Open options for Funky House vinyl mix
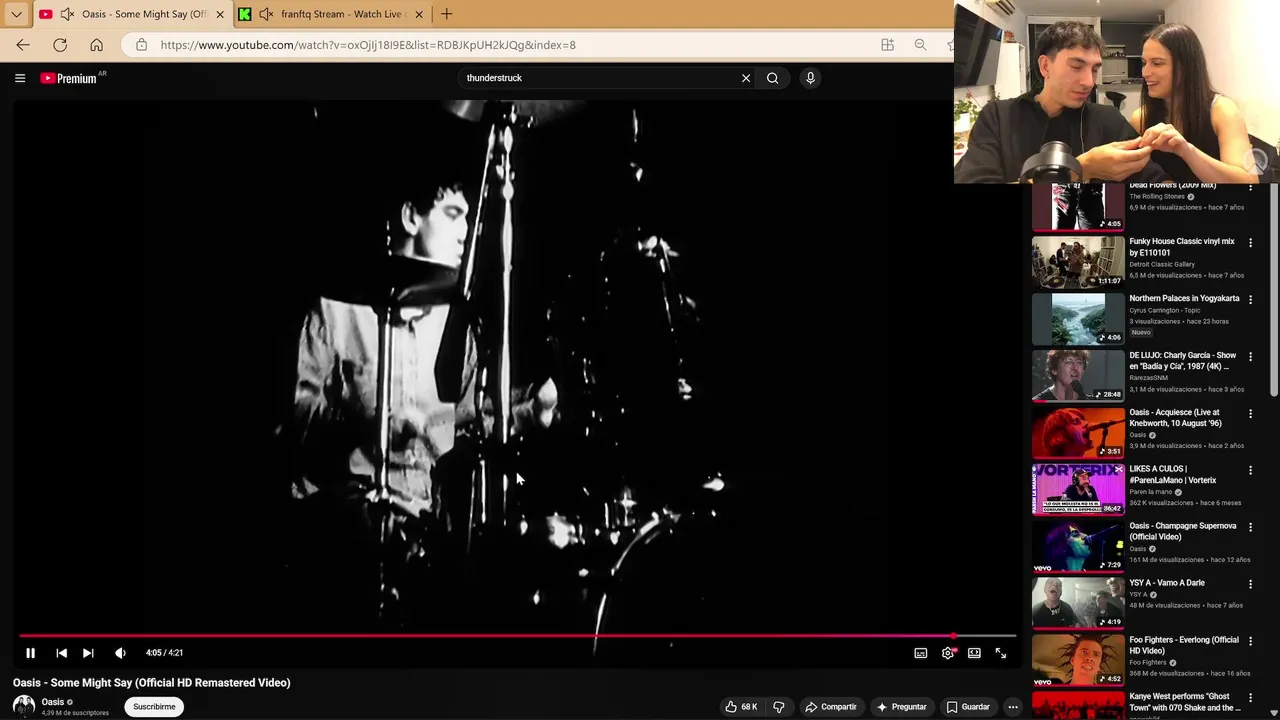This screenshot has height=720, width=1280. 1250,243
